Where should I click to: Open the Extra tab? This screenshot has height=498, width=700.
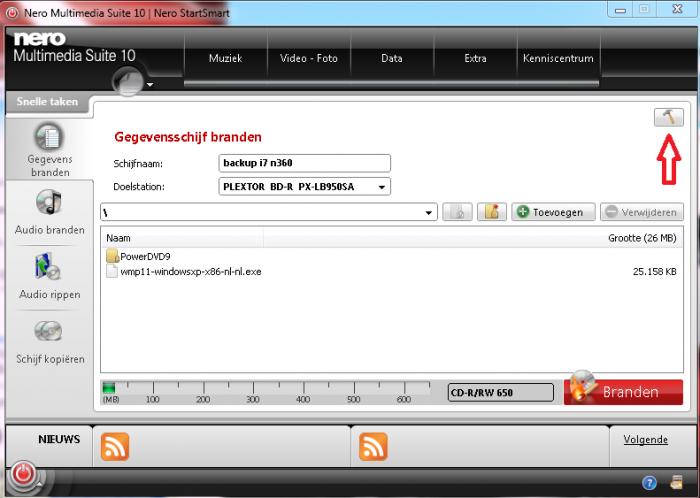point(475,58)
